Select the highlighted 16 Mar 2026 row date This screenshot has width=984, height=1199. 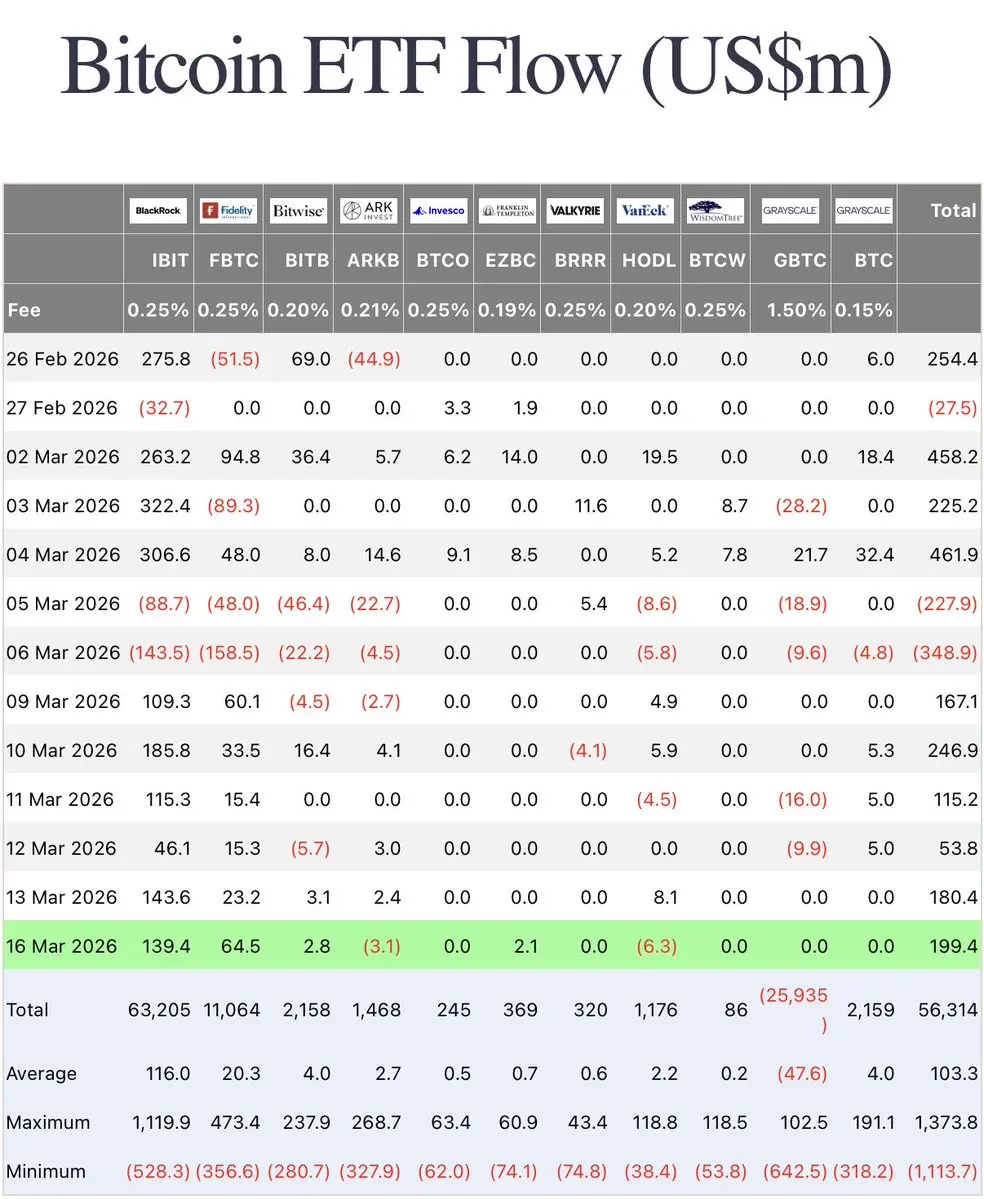(x=62, y=946)
